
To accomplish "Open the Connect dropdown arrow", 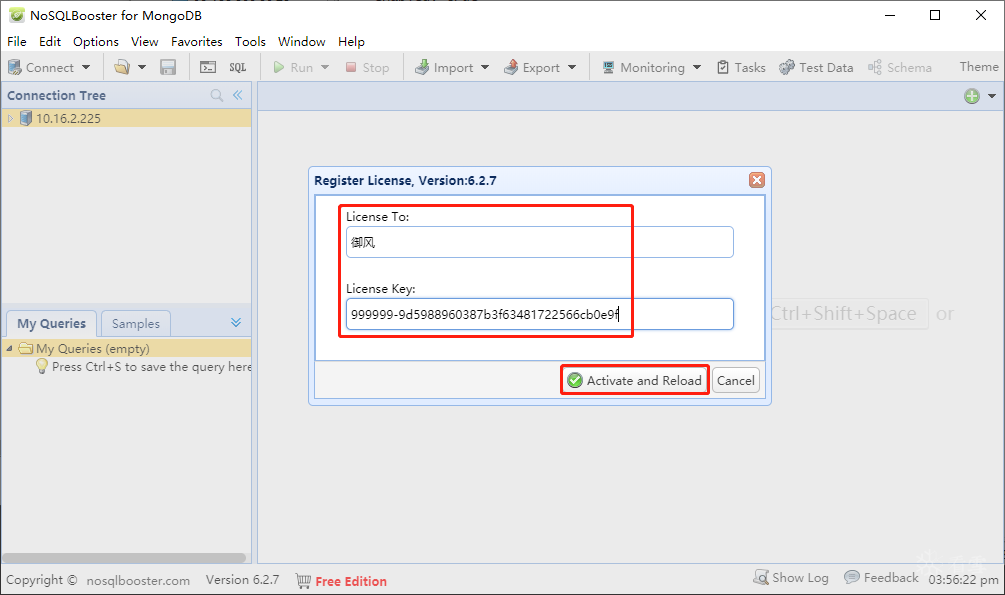I will tap(86, 67).
